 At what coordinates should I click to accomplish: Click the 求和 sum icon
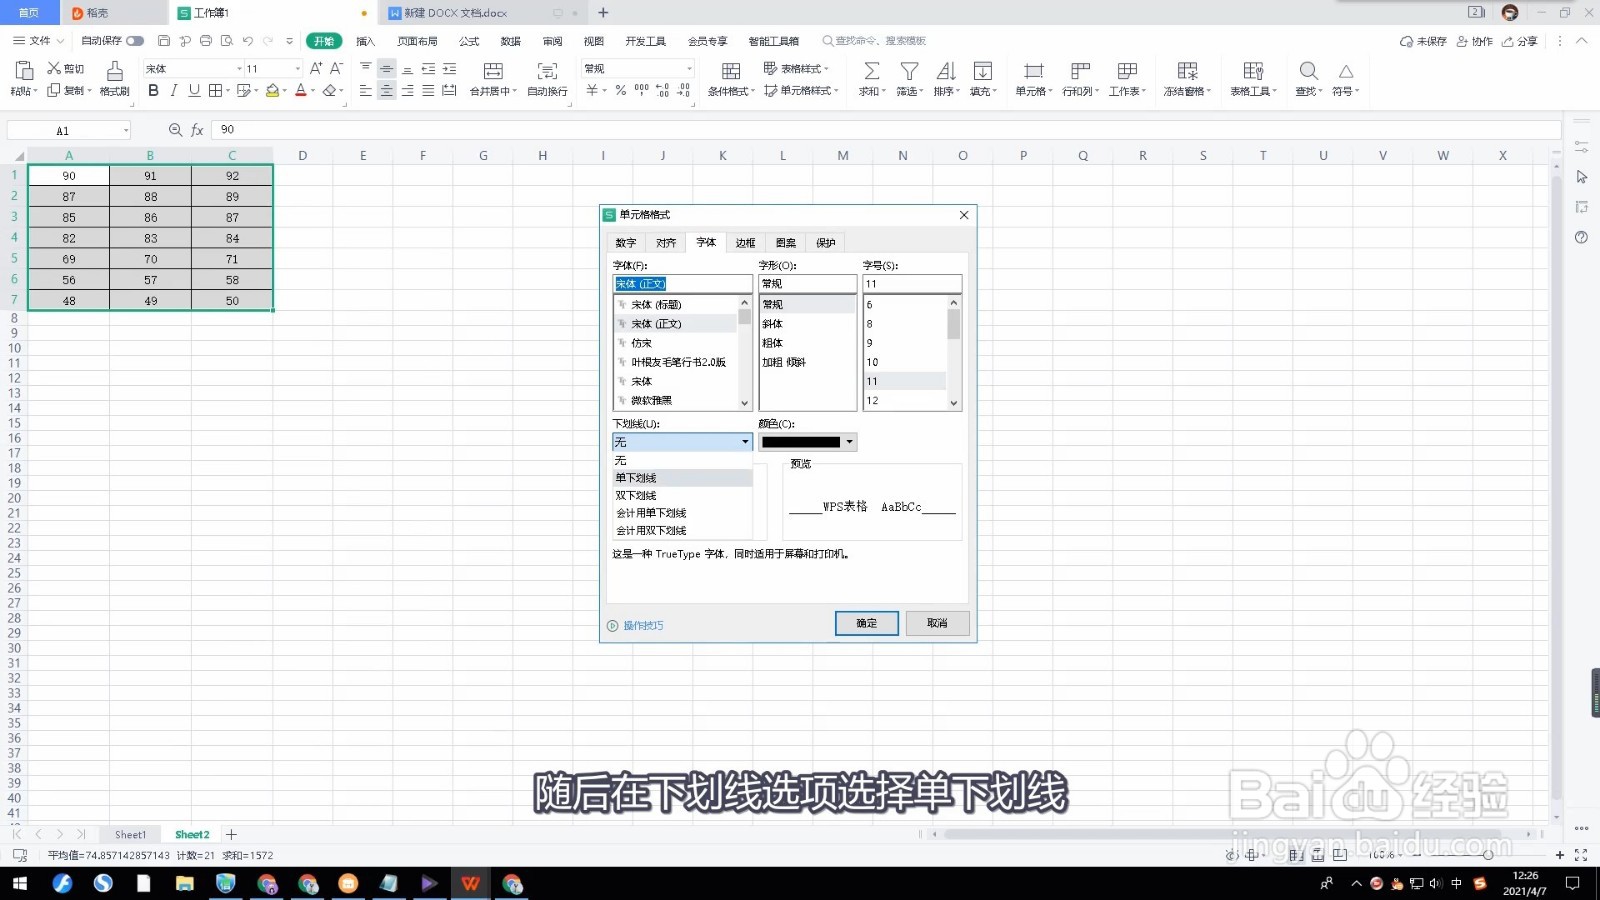point(872,71)
